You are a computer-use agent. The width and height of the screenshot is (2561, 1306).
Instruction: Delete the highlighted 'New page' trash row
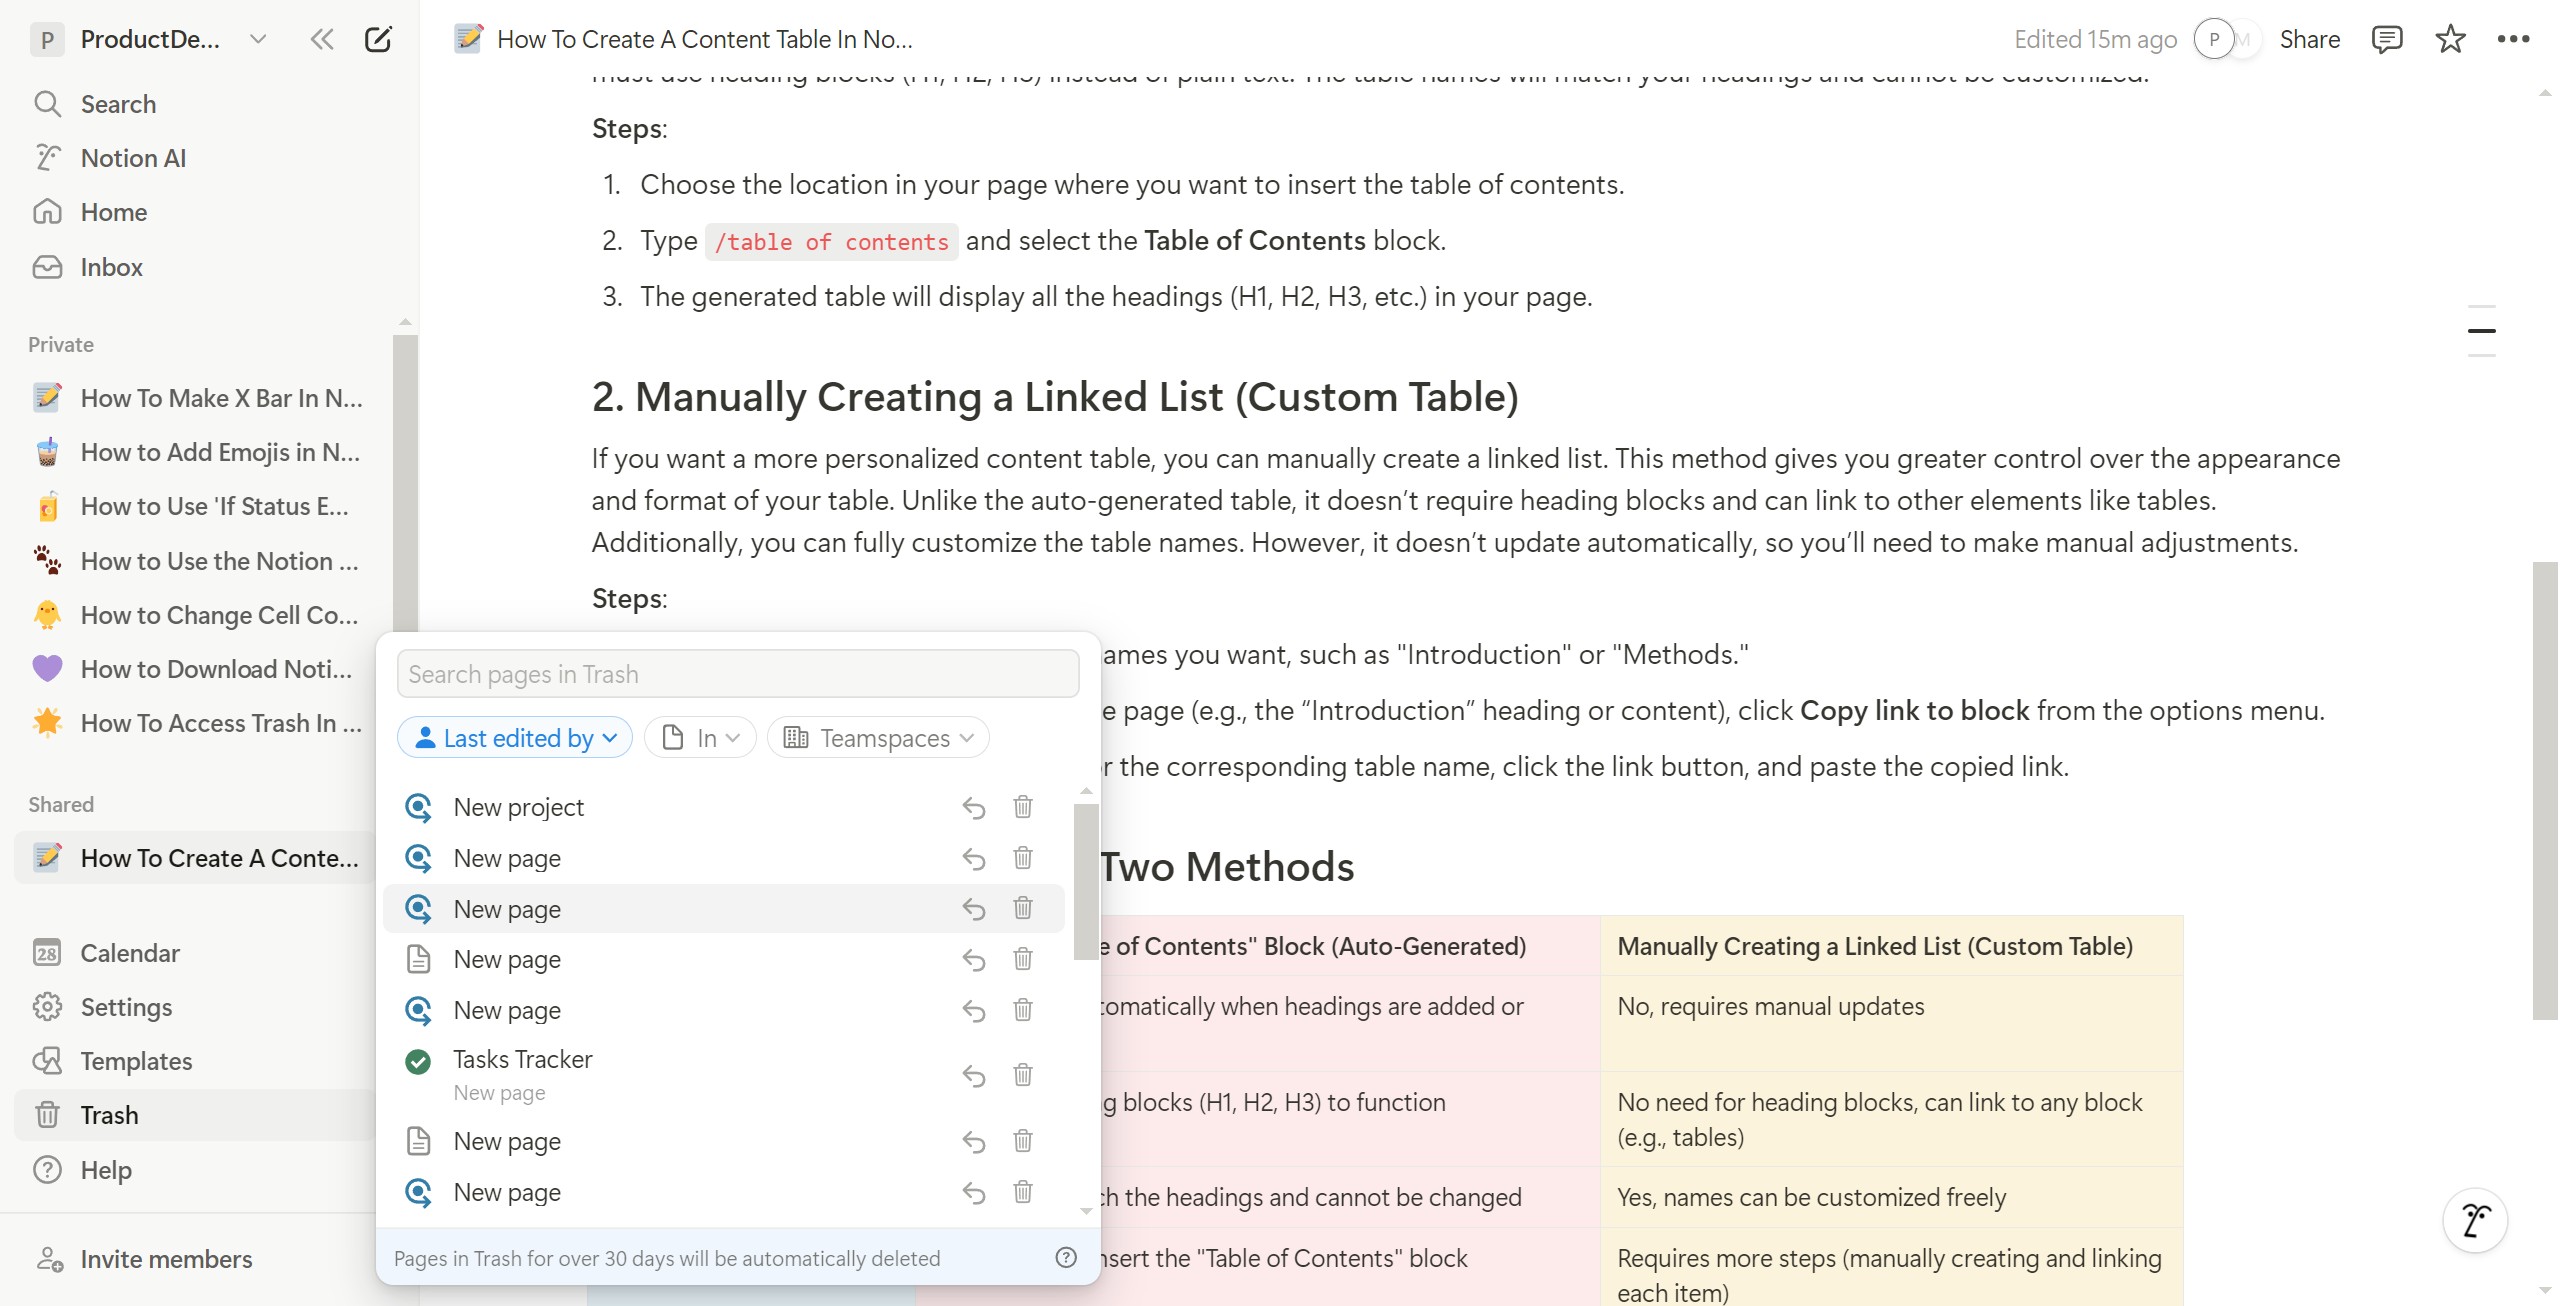1022,909
